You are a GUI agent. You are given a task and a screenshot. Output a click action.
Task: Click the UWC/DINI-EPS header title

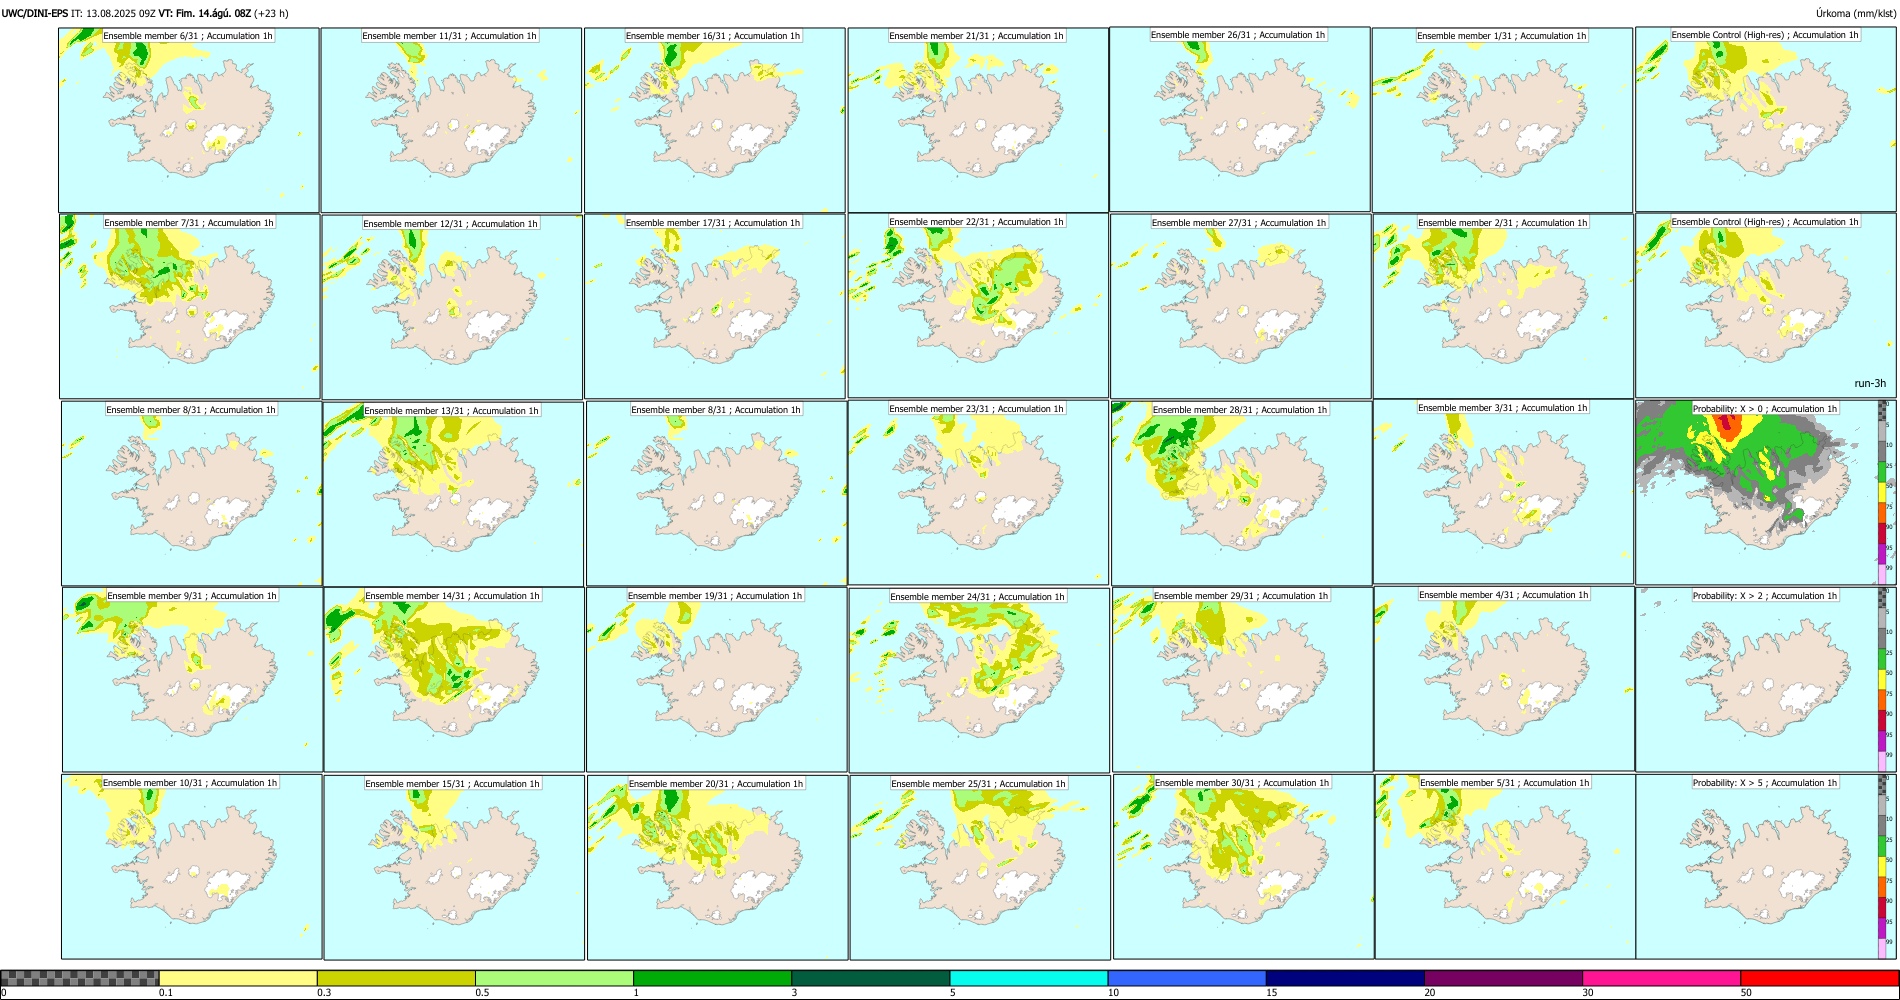[35, 14]
